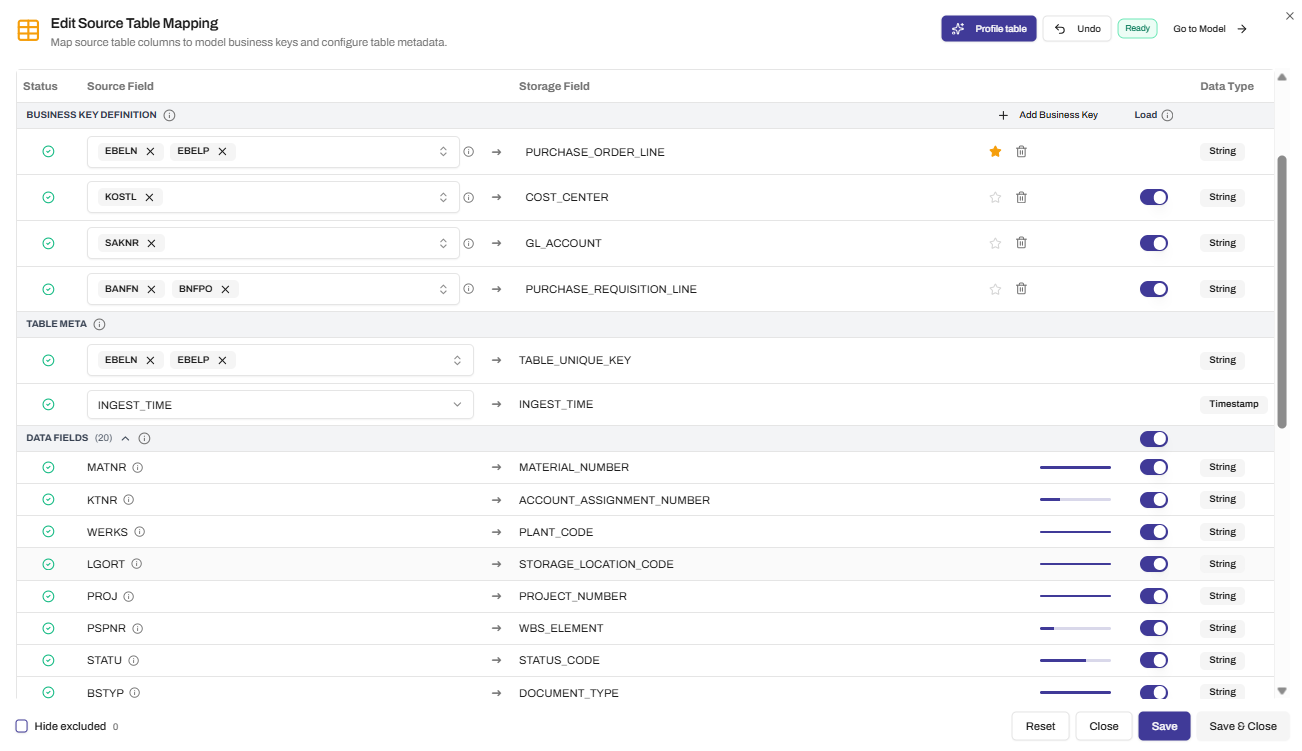Click the TABLE META info icon
Screen dimensions: 1302x751
(x=99, y=323)
